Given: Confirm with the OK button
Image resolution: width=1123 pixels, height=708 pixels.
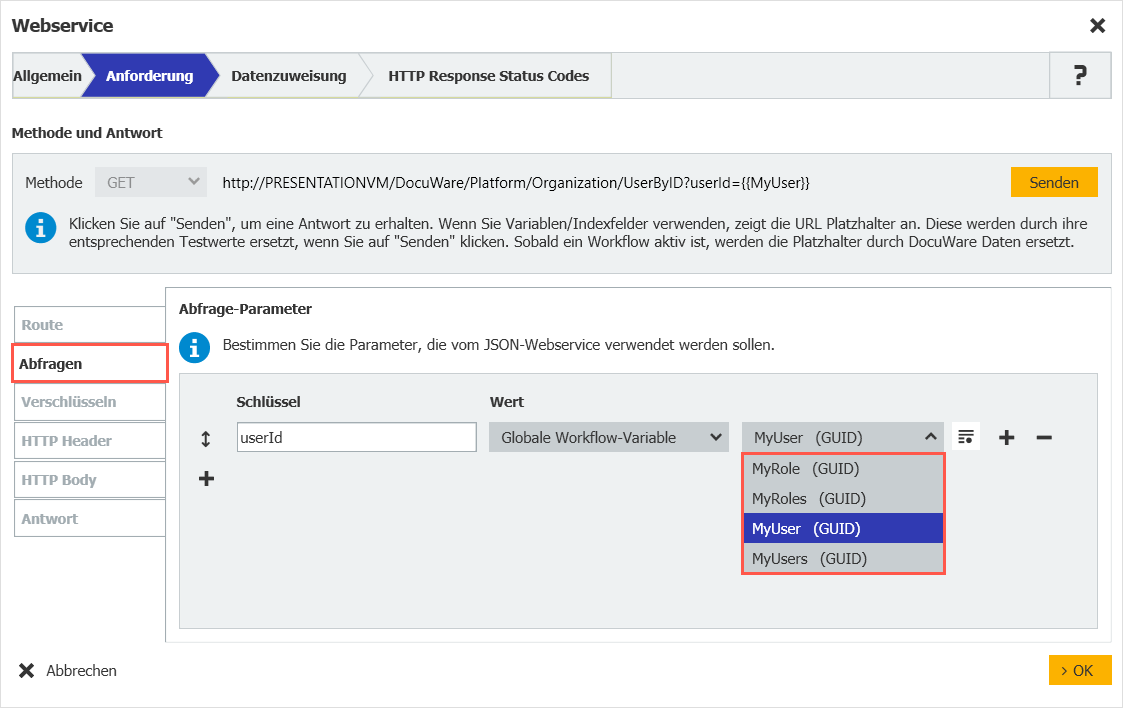Looking at the screenshot, I should coord(1079,670).
